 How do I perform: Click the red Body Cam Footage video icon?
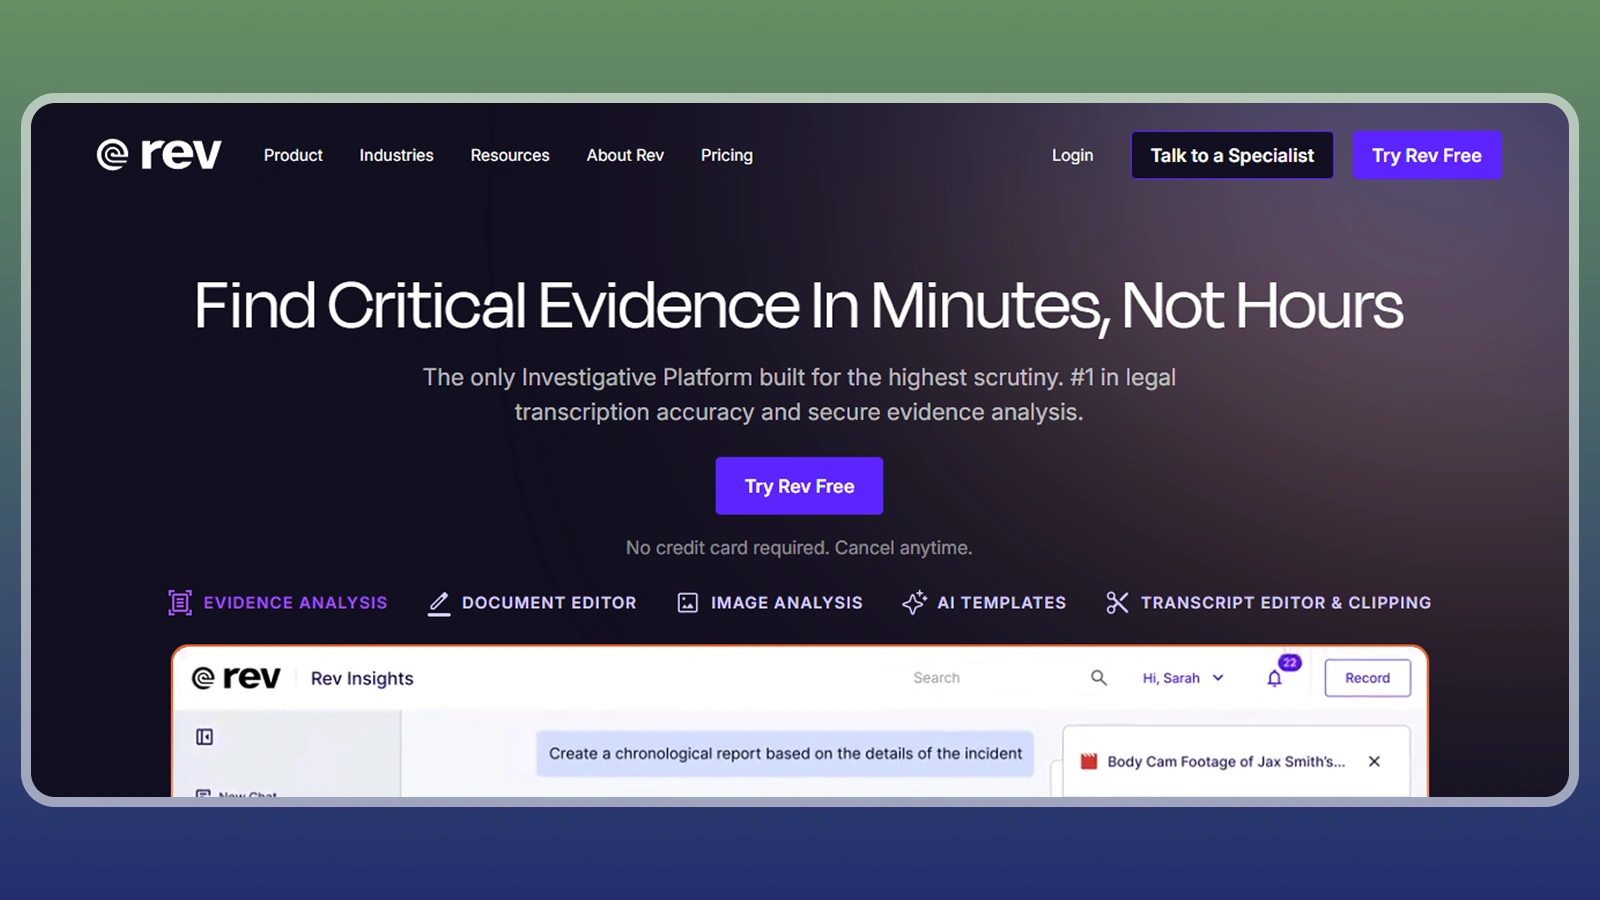(1089, 761)
